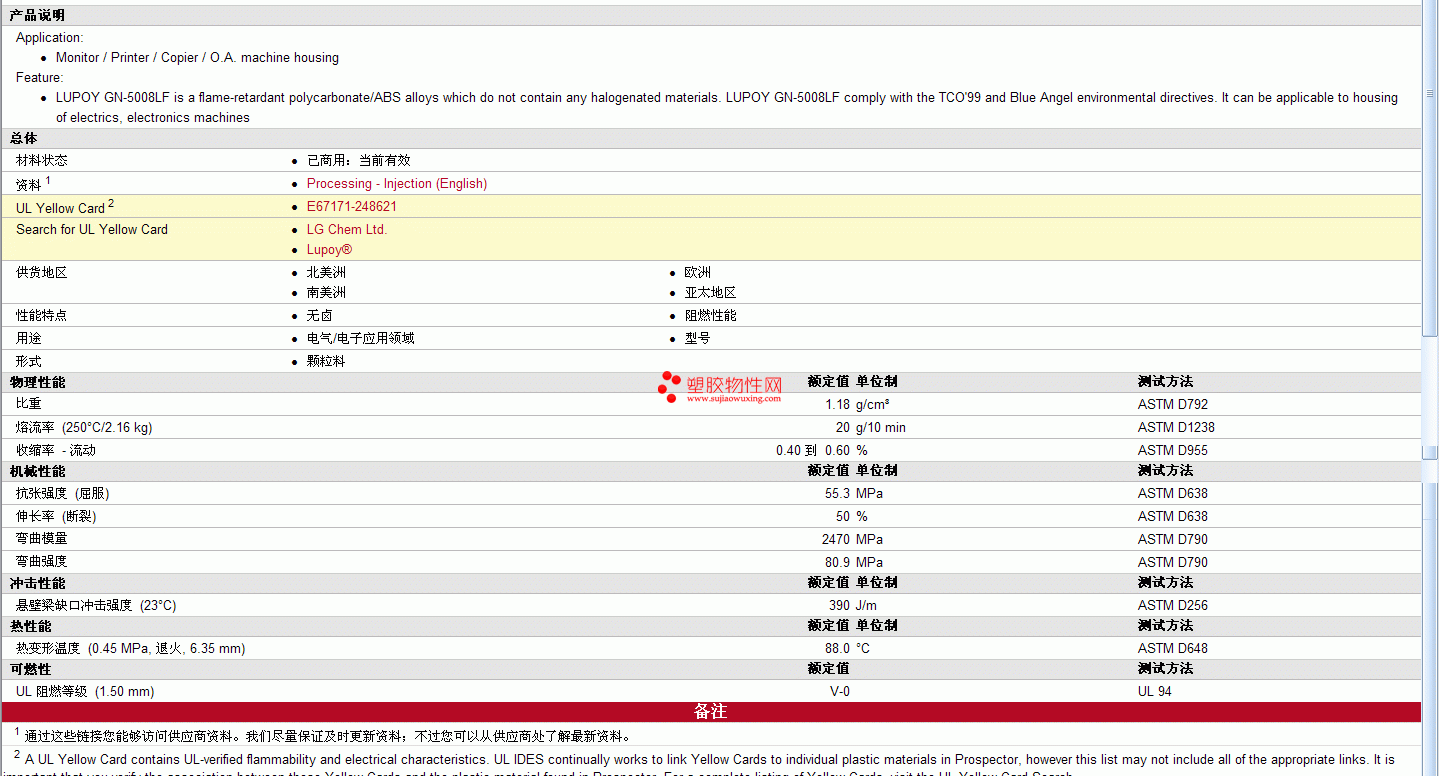1439x776 pixels.
Task: Click ASTM D790 in the 弯曲模量 row
Action: (x=1173, y=539)
